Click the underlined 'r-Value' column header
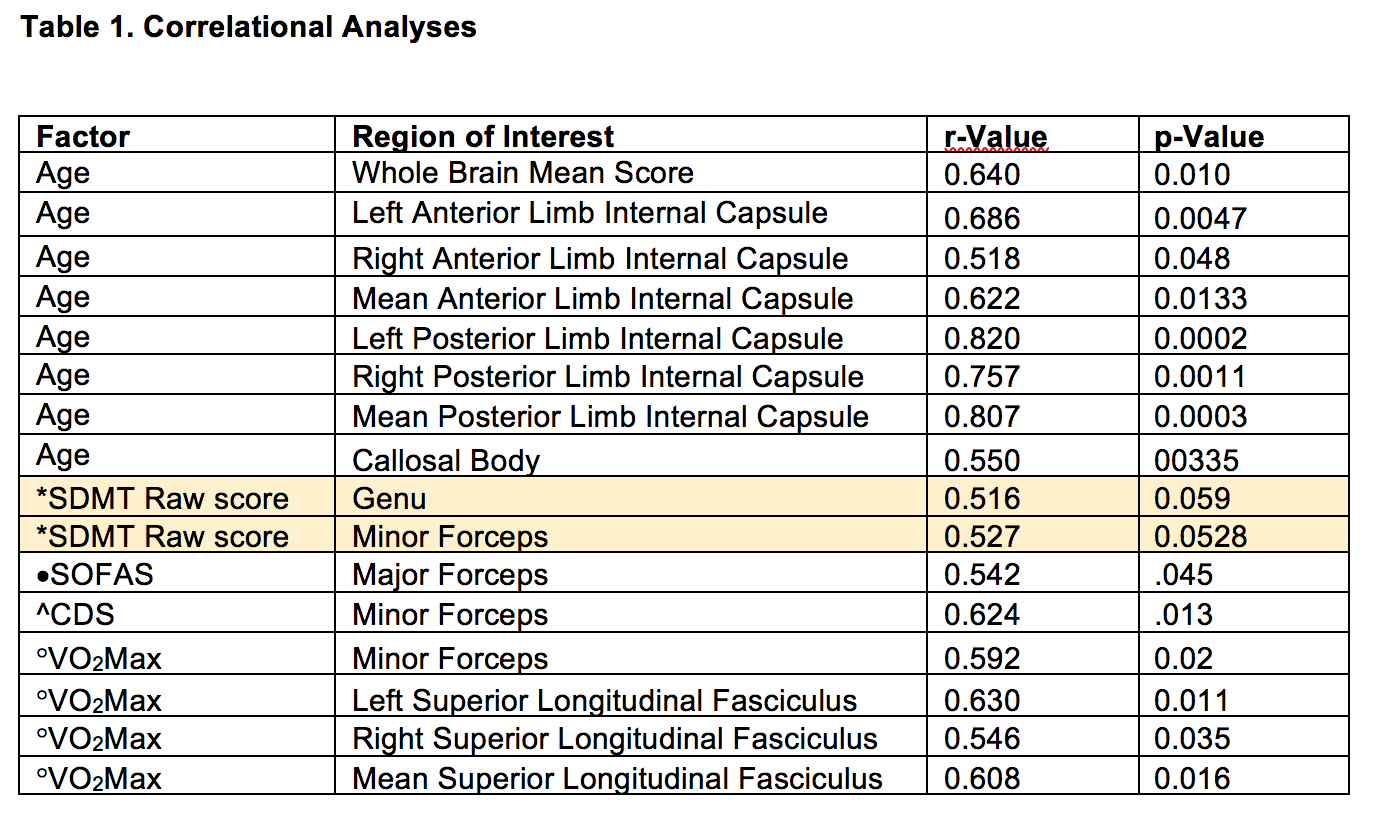 (995, 137)
